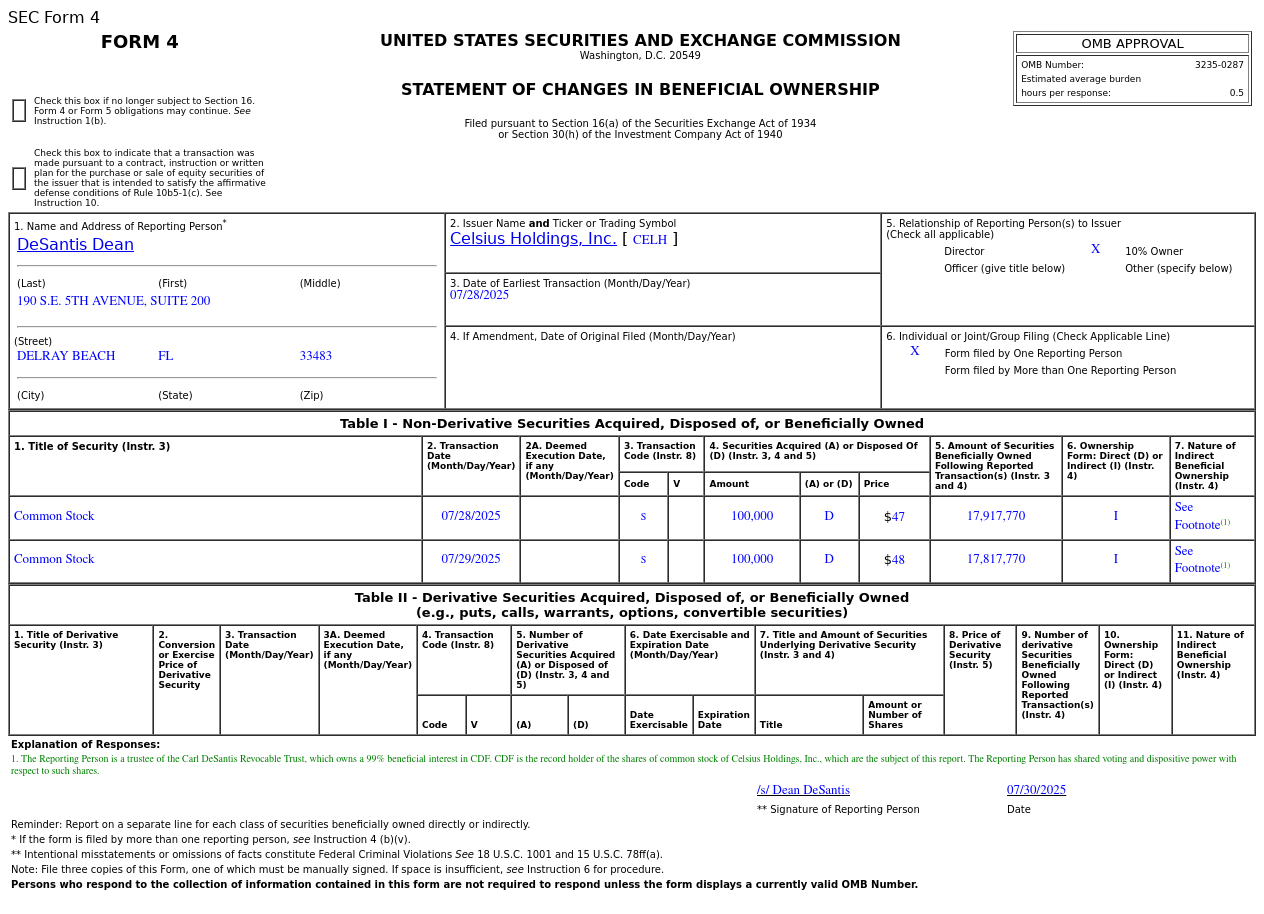Click the state value FL

(165, 356)
